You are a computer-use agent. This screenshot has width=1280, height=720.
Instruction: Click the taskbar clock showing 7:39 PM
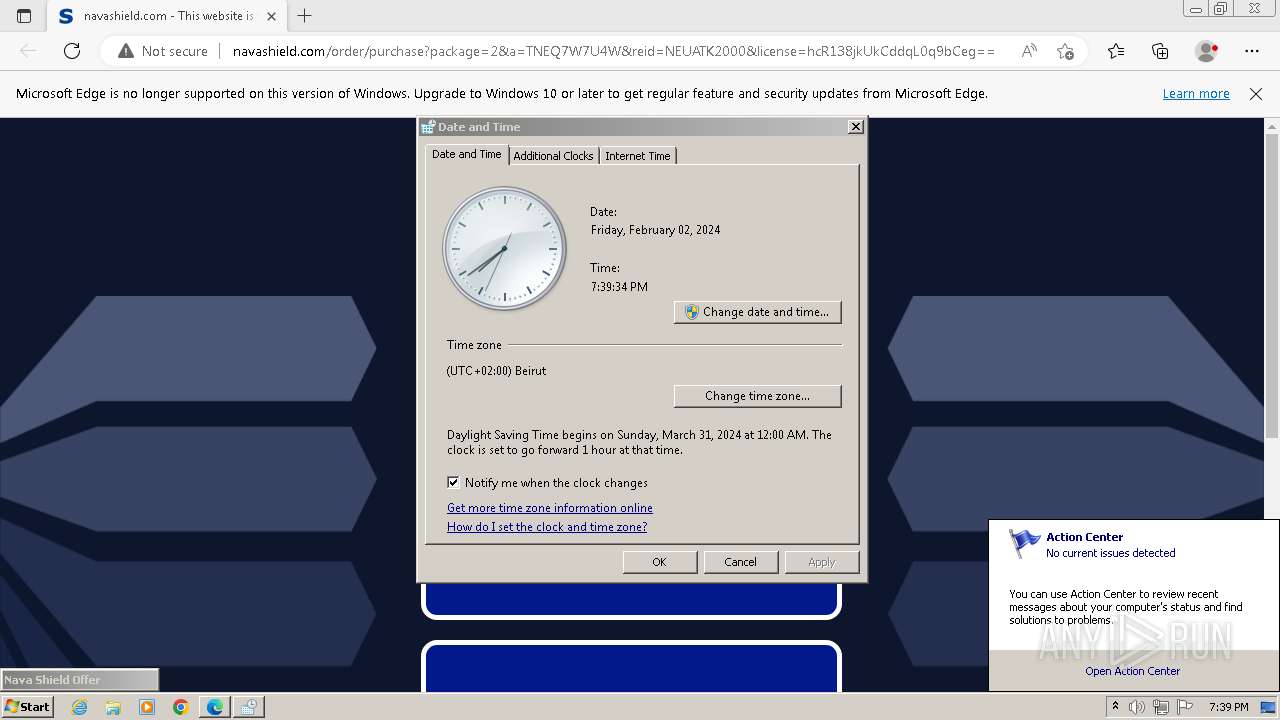1229,707
